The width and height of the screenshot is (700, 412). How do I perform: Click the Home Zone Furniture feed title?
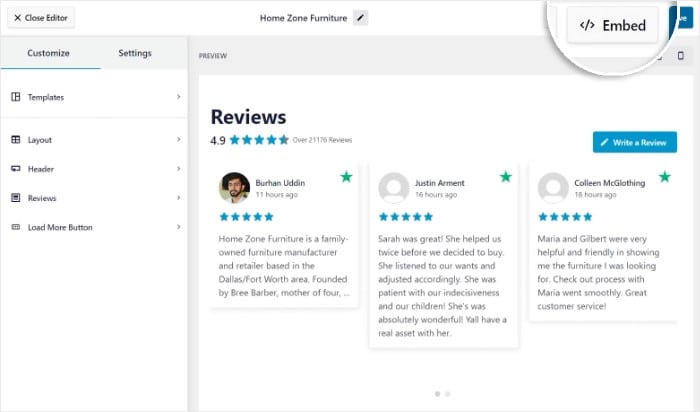point(303,18)
